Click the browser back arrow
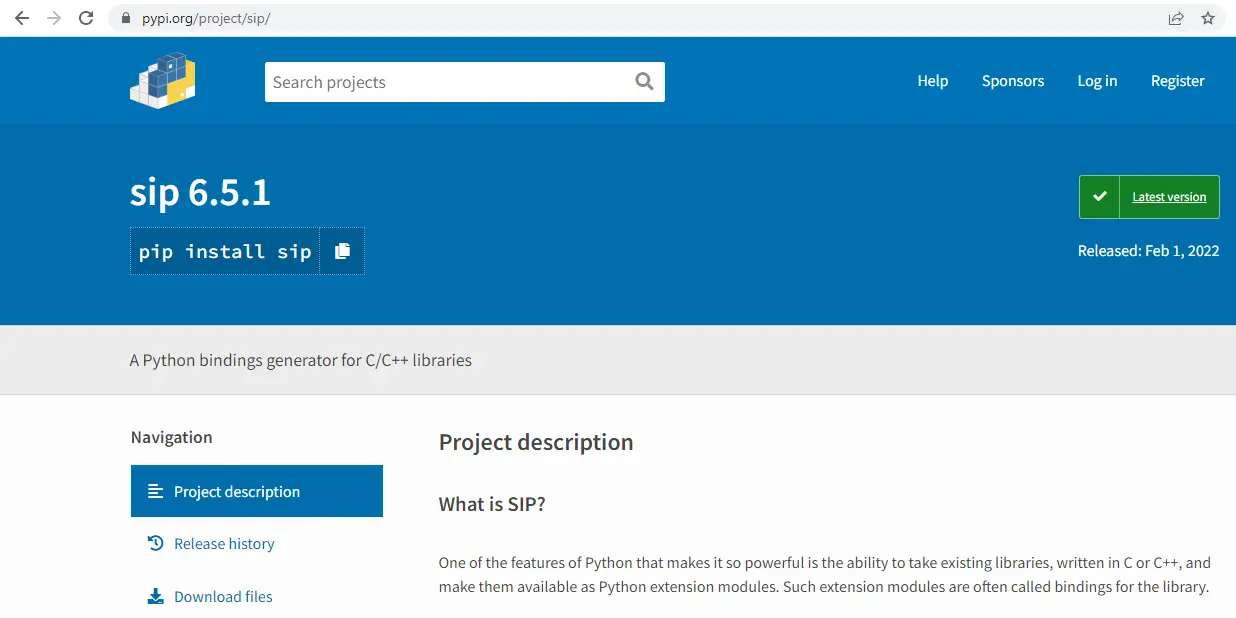The width and height of the screenshot is (1236, 618). pyautogui.click(x=22, y=18)
